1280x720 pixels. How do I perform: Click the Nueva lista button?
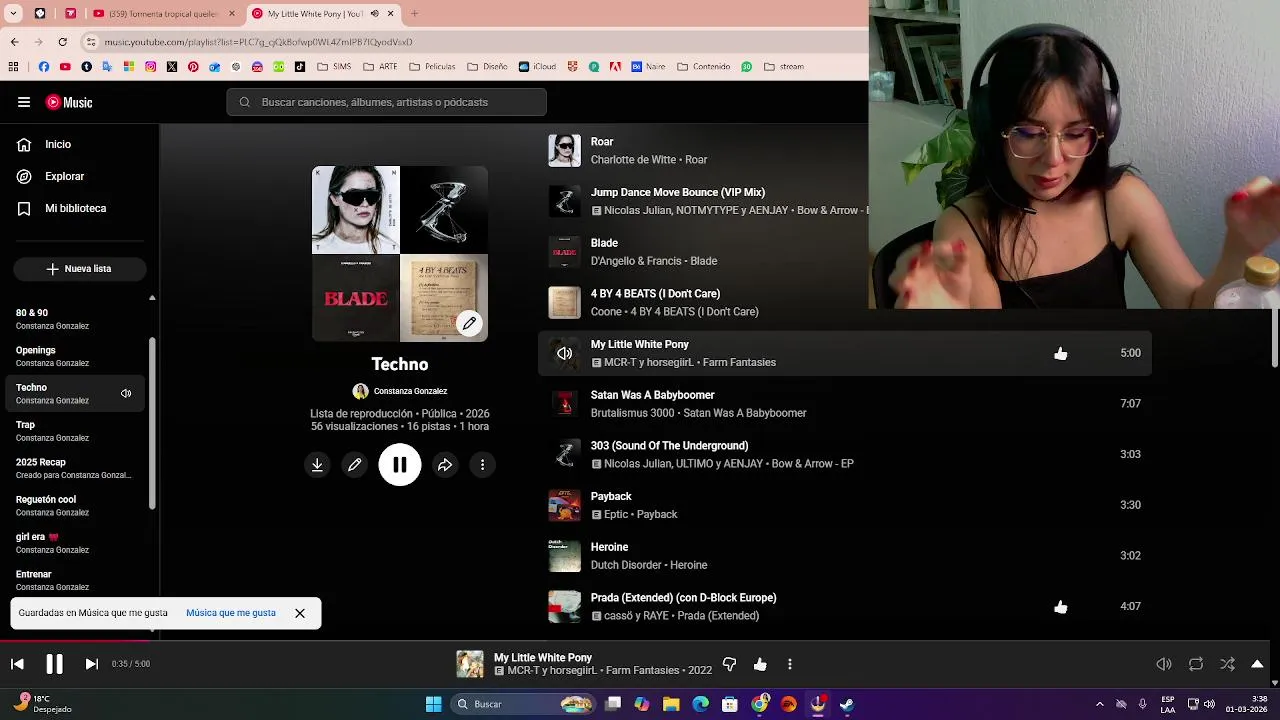pyautogui.click(x=79, y=269)
